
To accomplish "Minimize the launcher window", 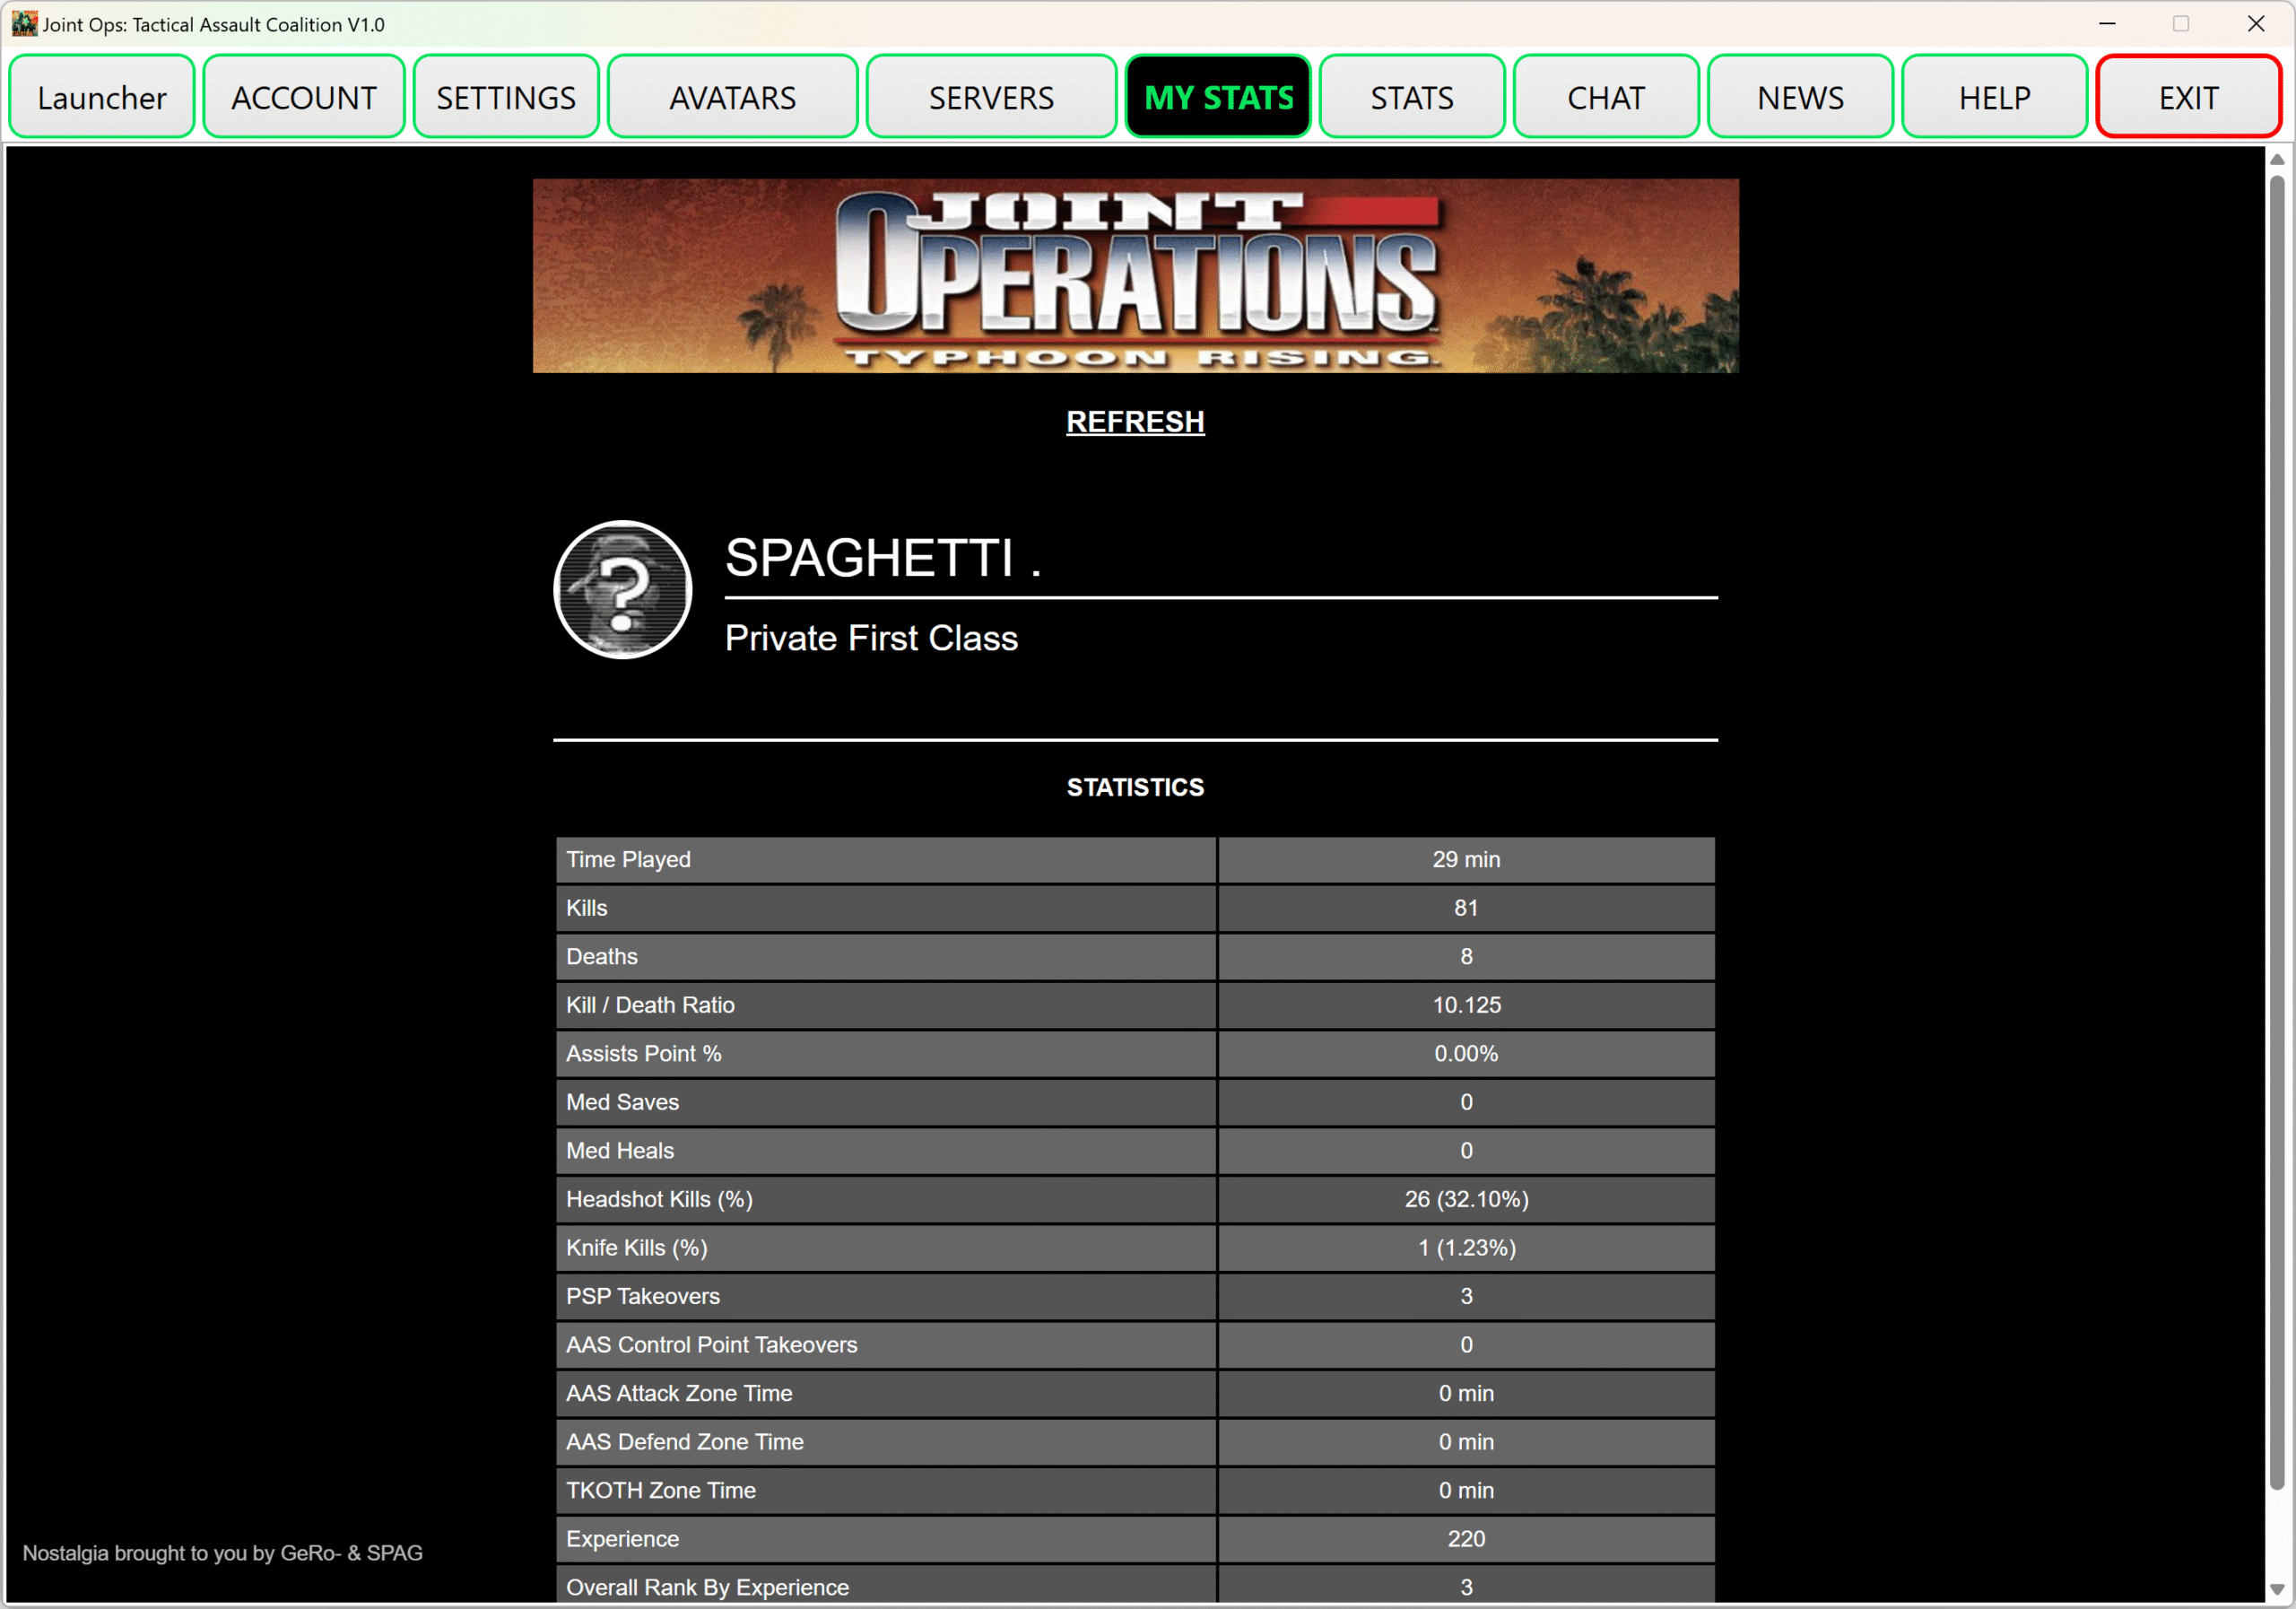I will [2107, 23].
